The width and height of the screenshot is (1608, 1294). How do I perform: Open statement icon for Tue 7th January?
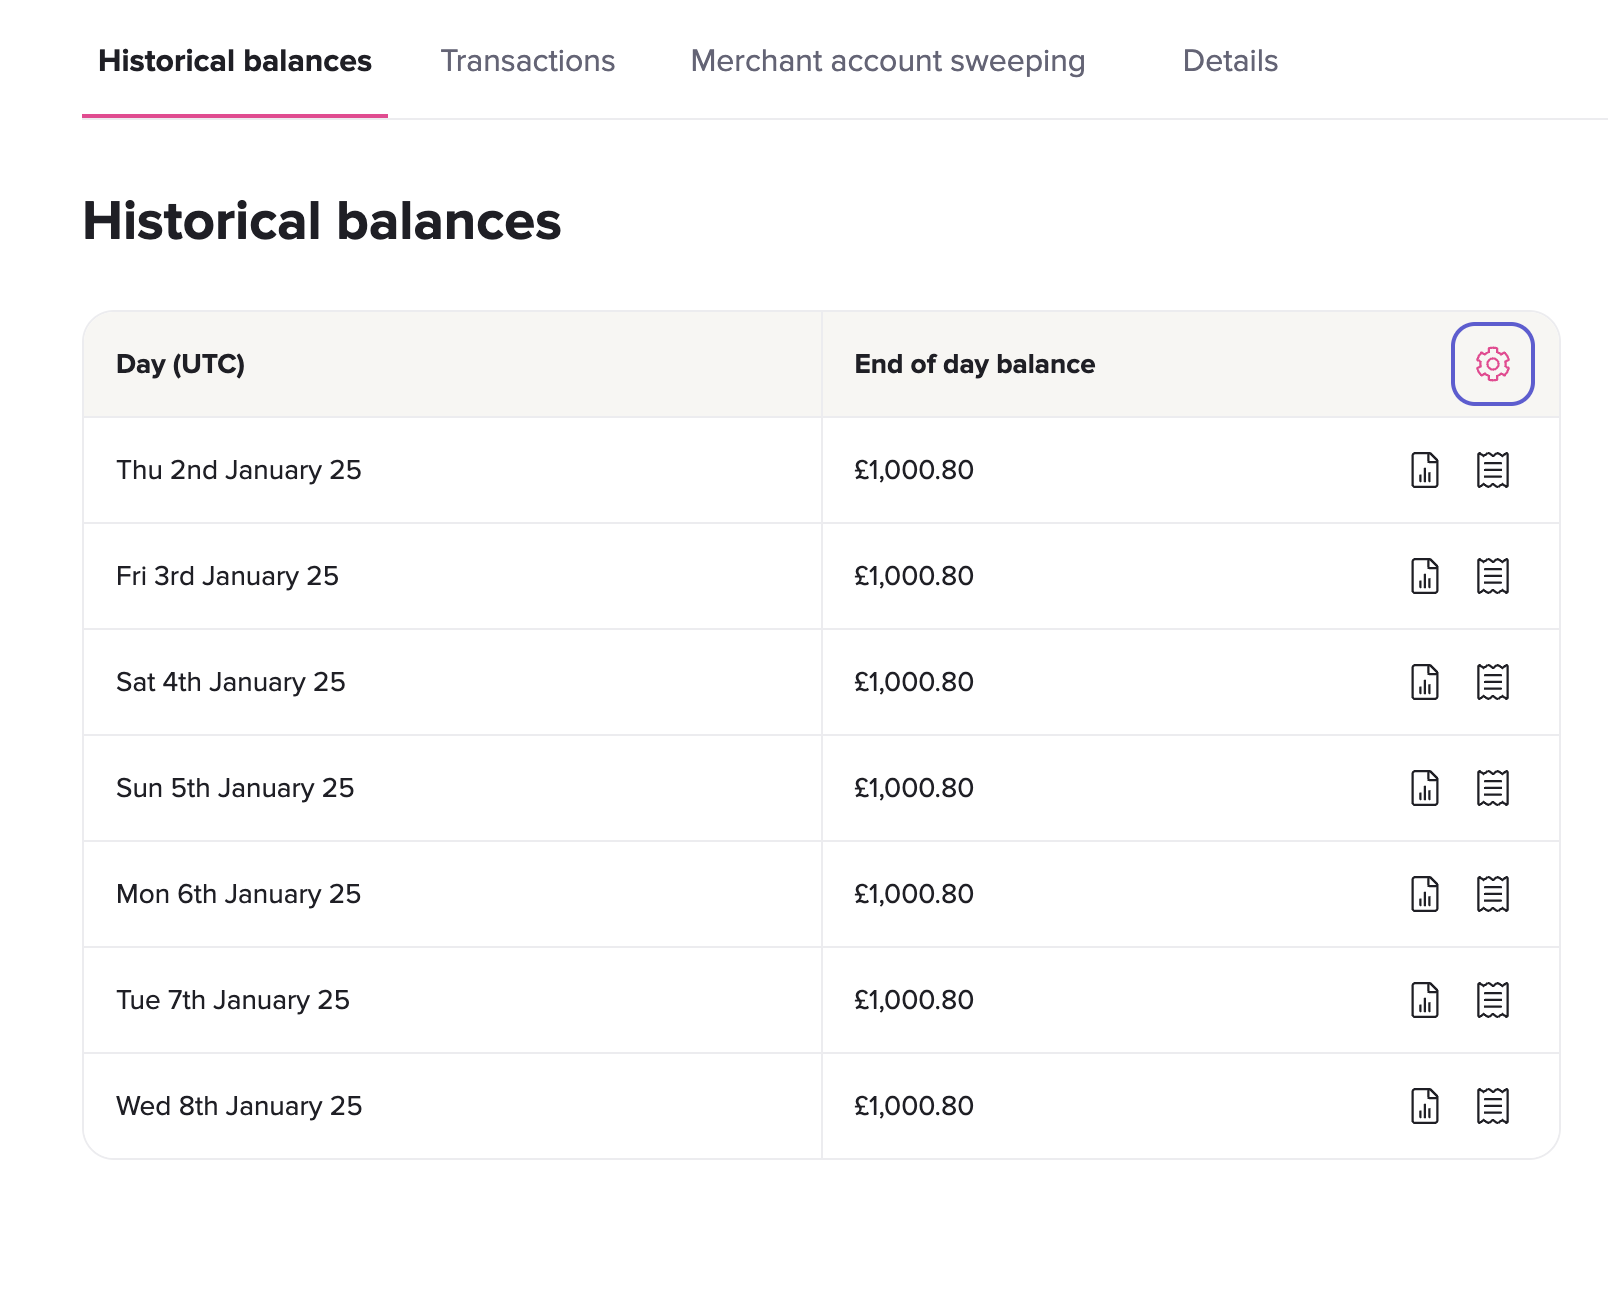(x=1492, y=1000)
